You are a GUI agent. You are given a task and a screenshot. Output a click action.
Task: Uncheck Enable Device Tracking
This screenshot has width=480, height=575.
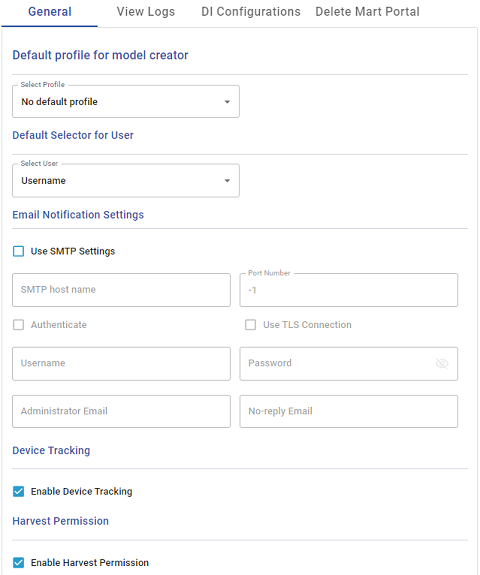[x=18, y=491]
